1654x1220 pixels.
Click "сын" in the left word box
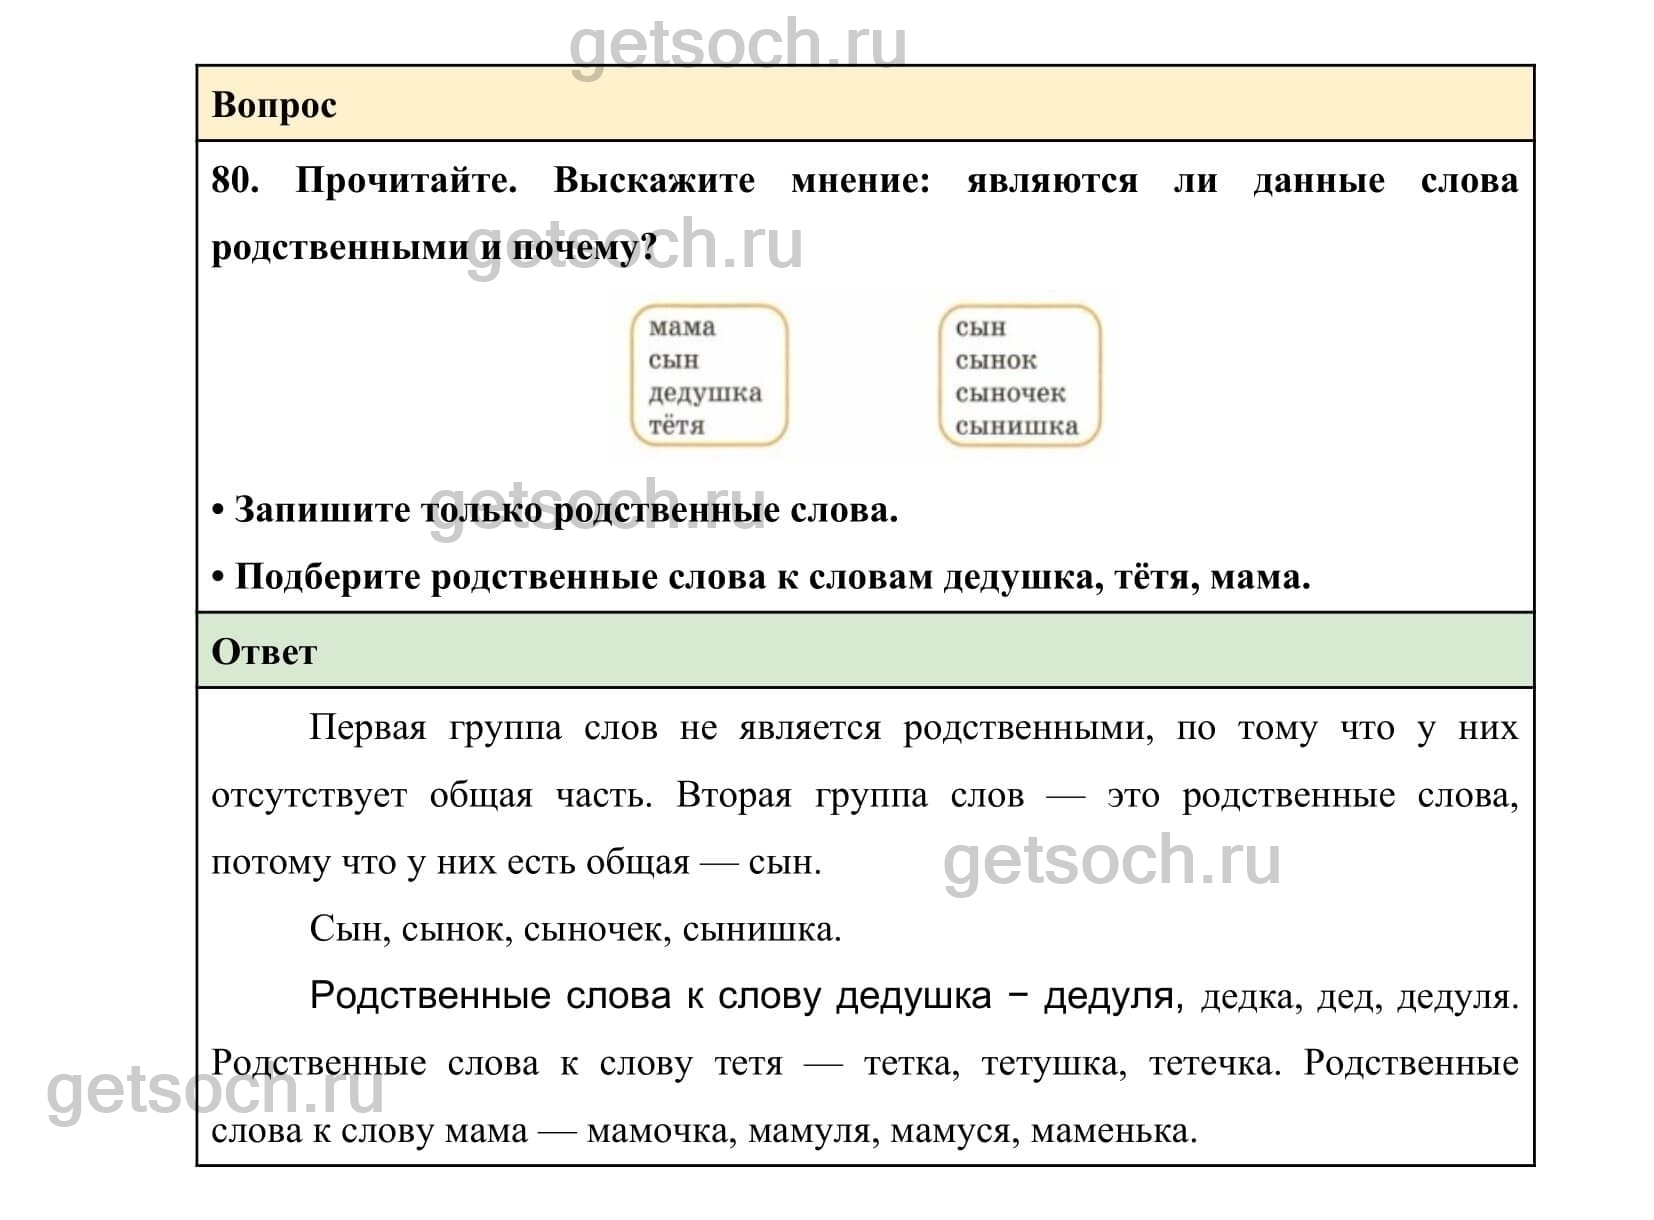(x=674, y=360)
